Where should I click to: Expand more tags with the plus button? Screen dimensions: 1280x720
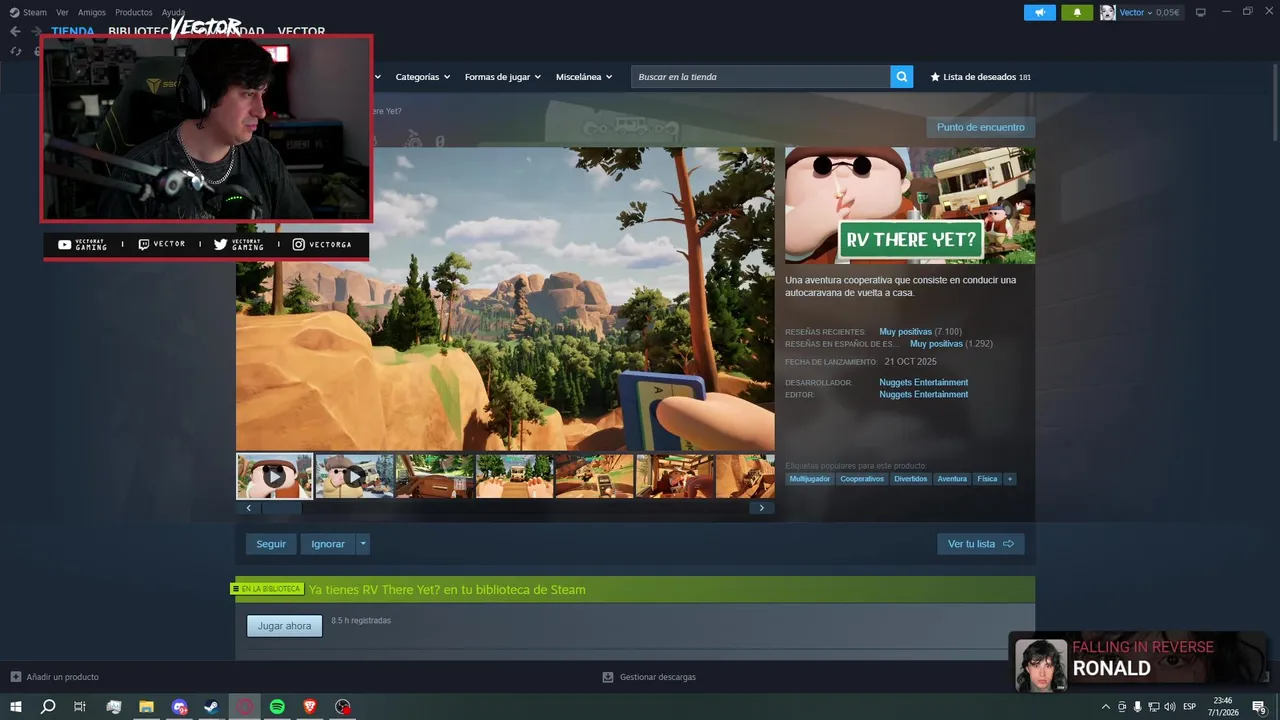click(x=1010, y=479)
